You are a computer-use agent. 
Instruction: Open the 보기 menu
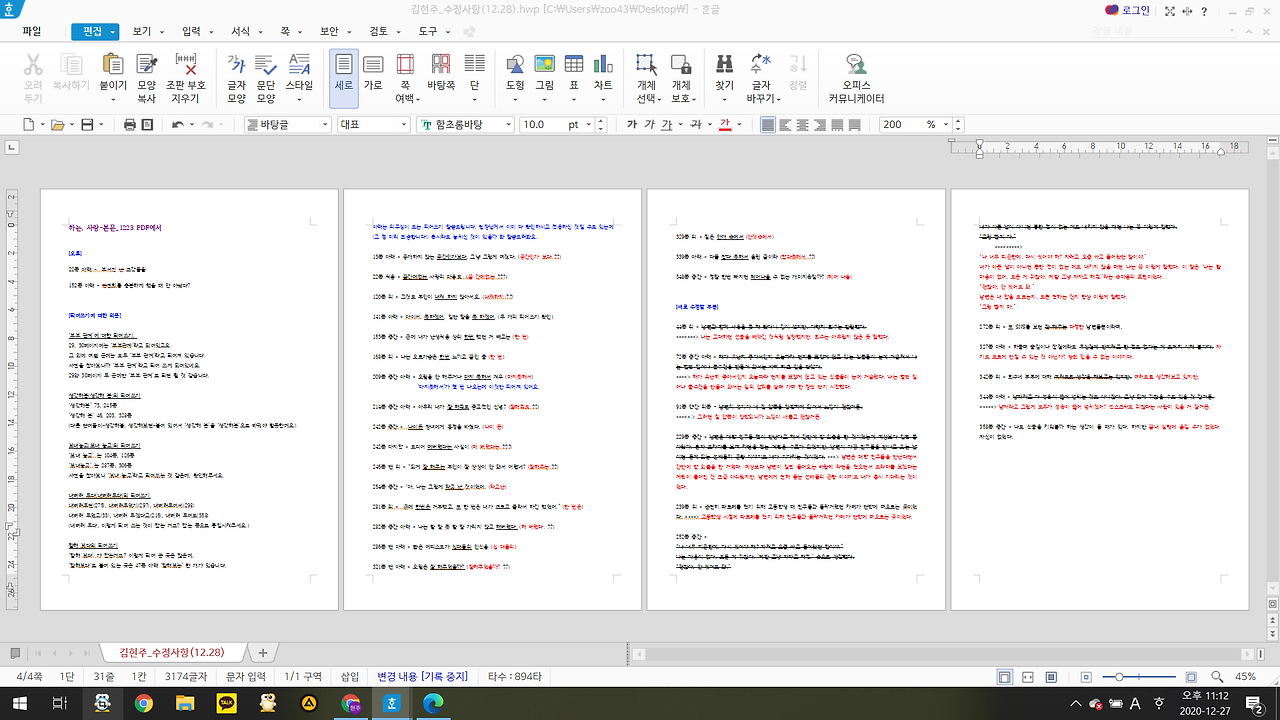pyautogui.click(x=142, y=31)
